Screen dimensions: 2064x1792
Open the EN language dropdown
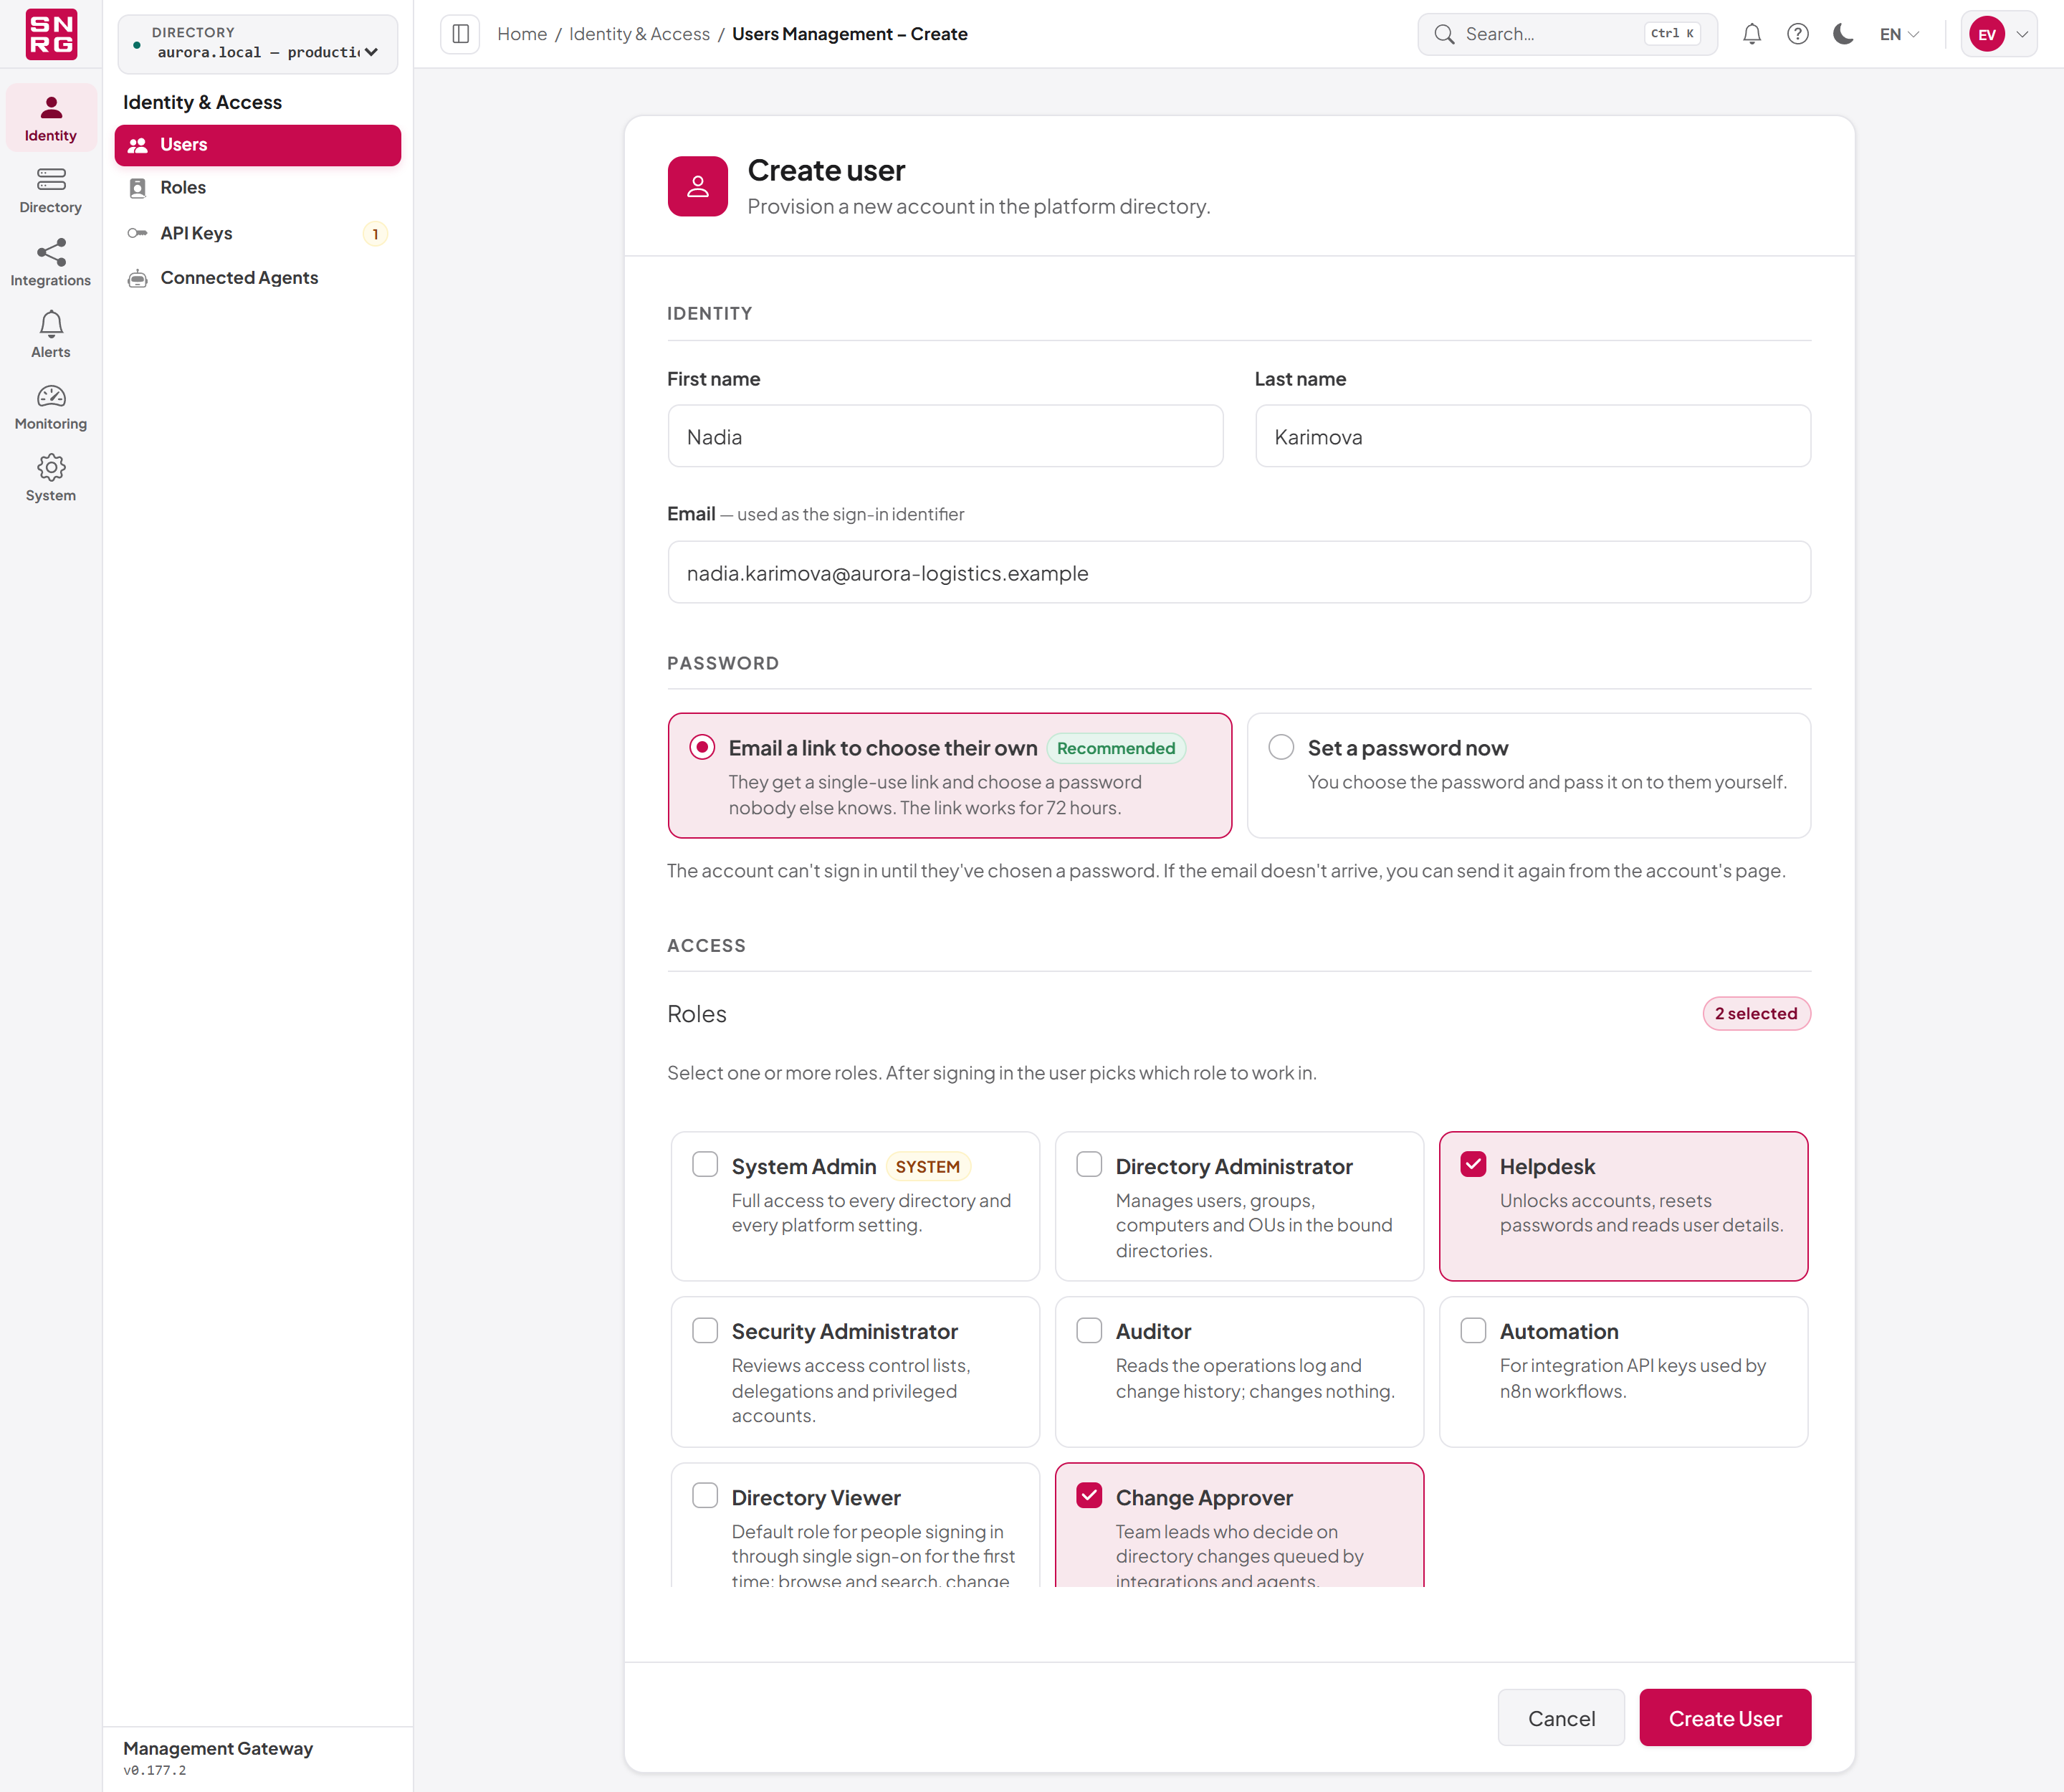tap(1899, 34)
